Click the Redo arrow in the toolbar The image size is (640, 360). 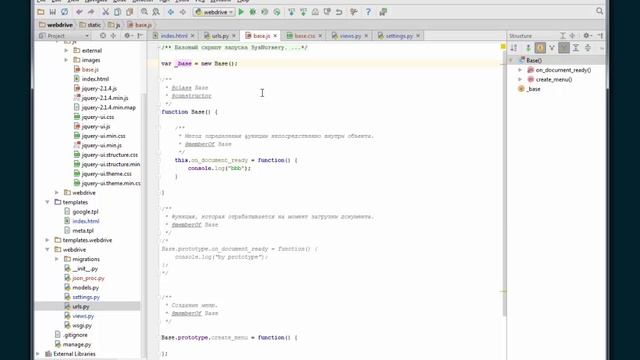point(91,12)
